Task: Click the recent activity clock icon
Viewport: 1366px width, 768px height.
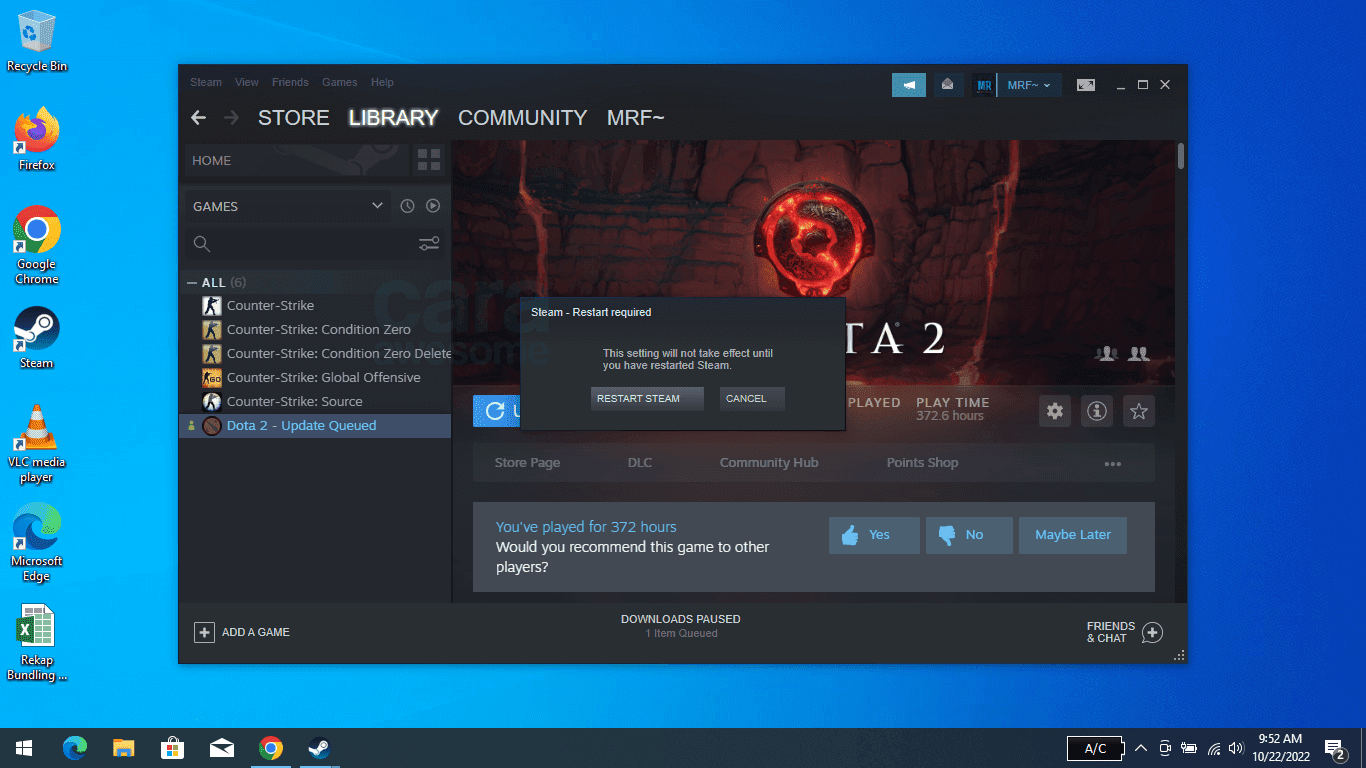Action: (x=407, y=206)
